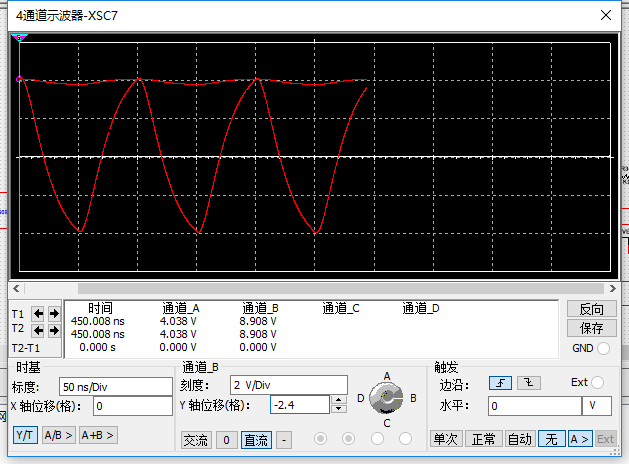Screen dimensions: 629x464
Task: Turn the channel selector knob
Action: tap(386, 398)
